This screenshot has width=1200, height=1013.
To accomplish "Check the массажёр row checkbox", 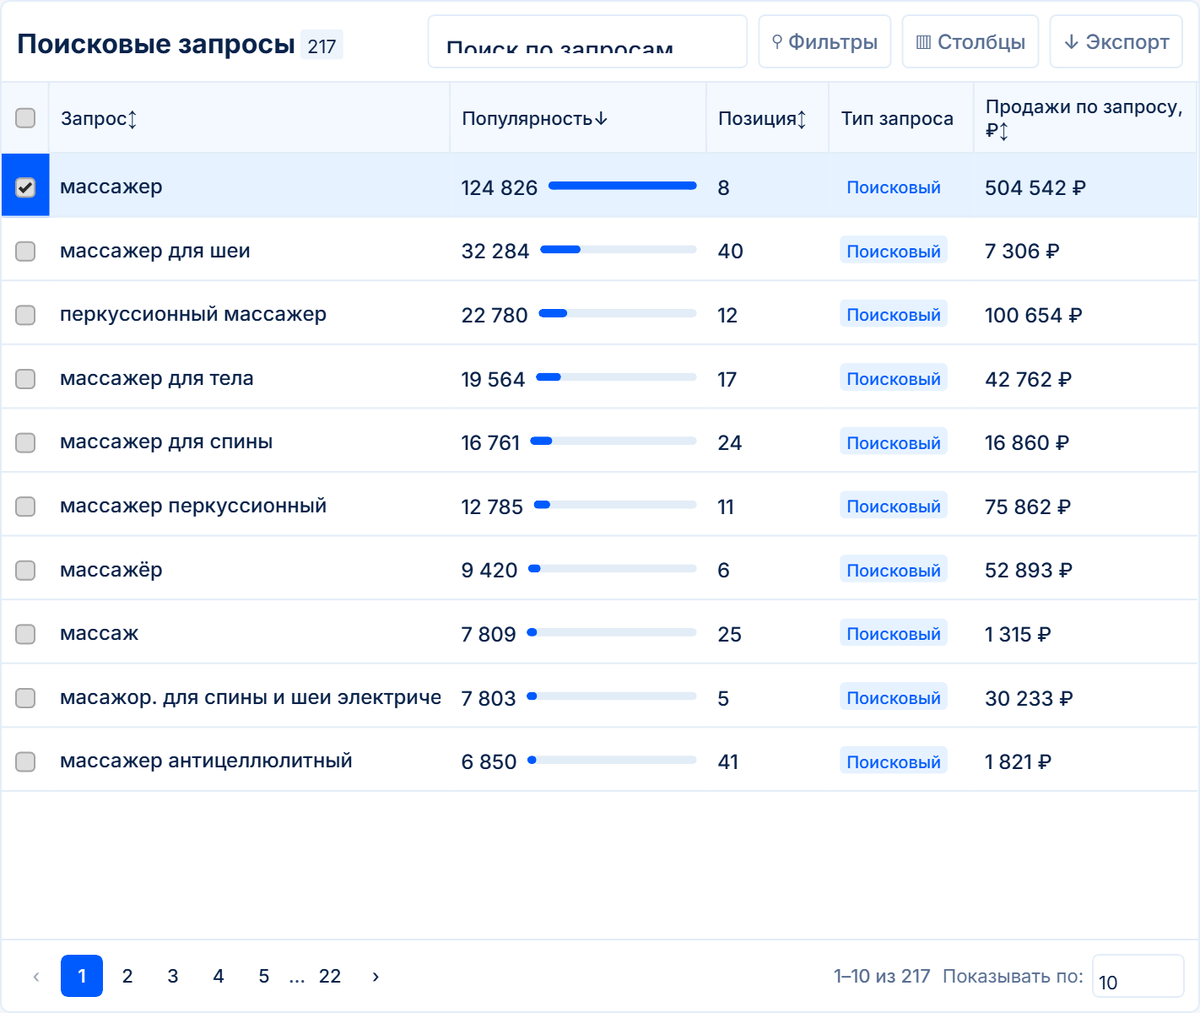I will [25, 570].
